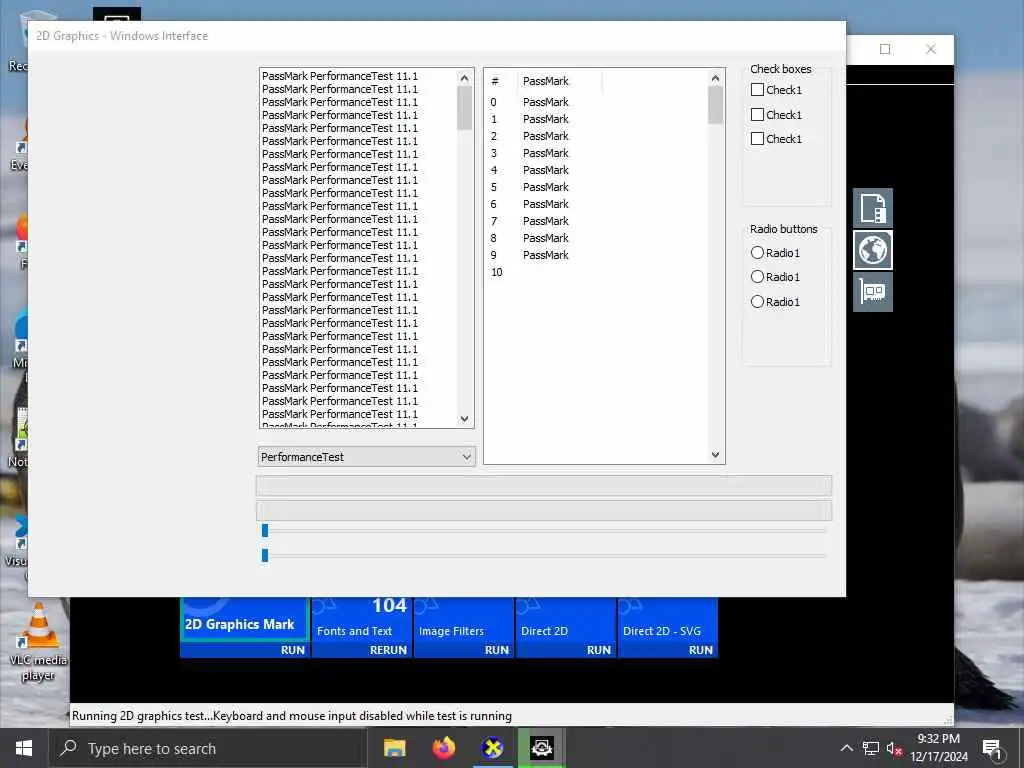Select the top Radio1 radio button

click(758, 253)
